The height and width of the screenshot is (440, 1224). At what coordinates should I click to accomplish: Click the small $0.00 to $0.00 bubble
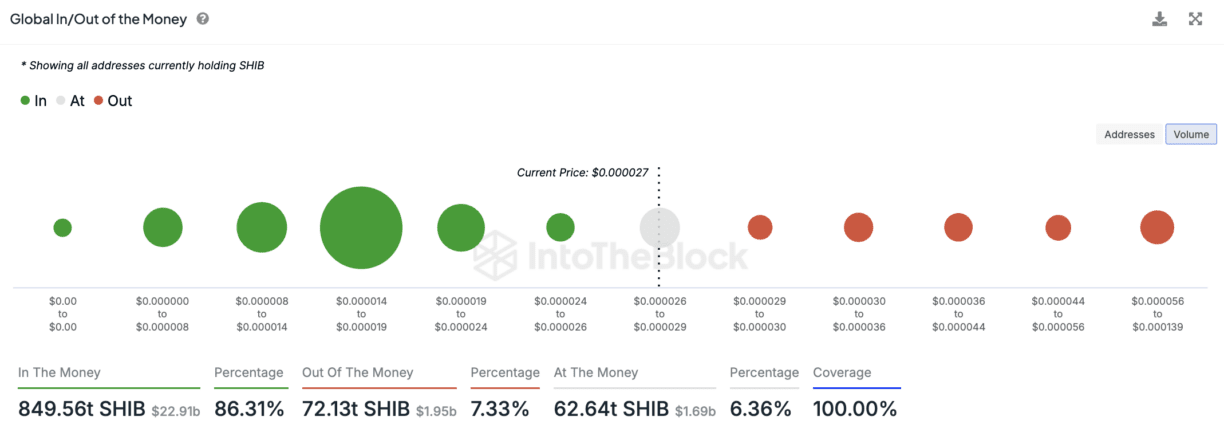click(x=62, y=228)
